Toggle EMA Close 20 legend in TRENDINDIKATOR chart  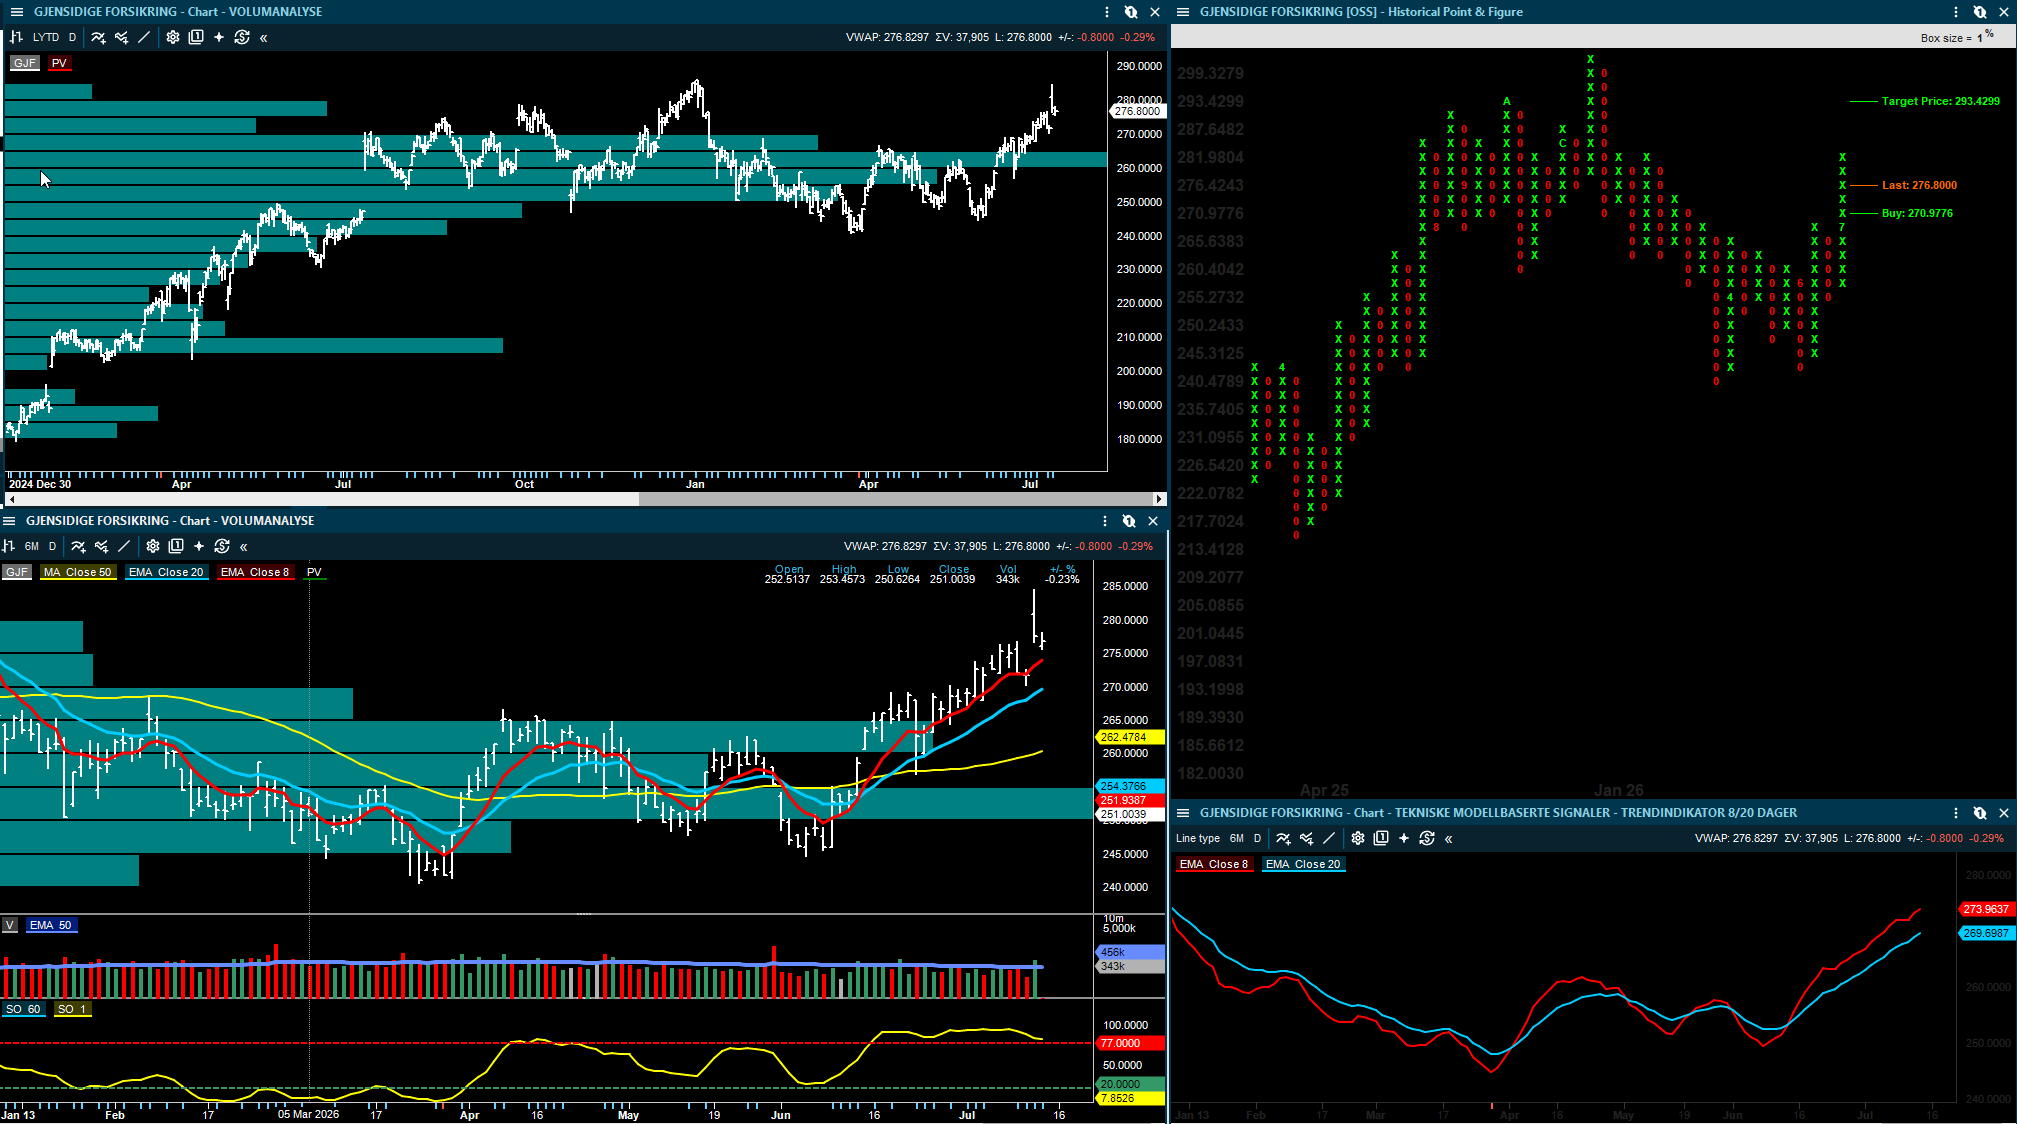[x=1303, y=864]
